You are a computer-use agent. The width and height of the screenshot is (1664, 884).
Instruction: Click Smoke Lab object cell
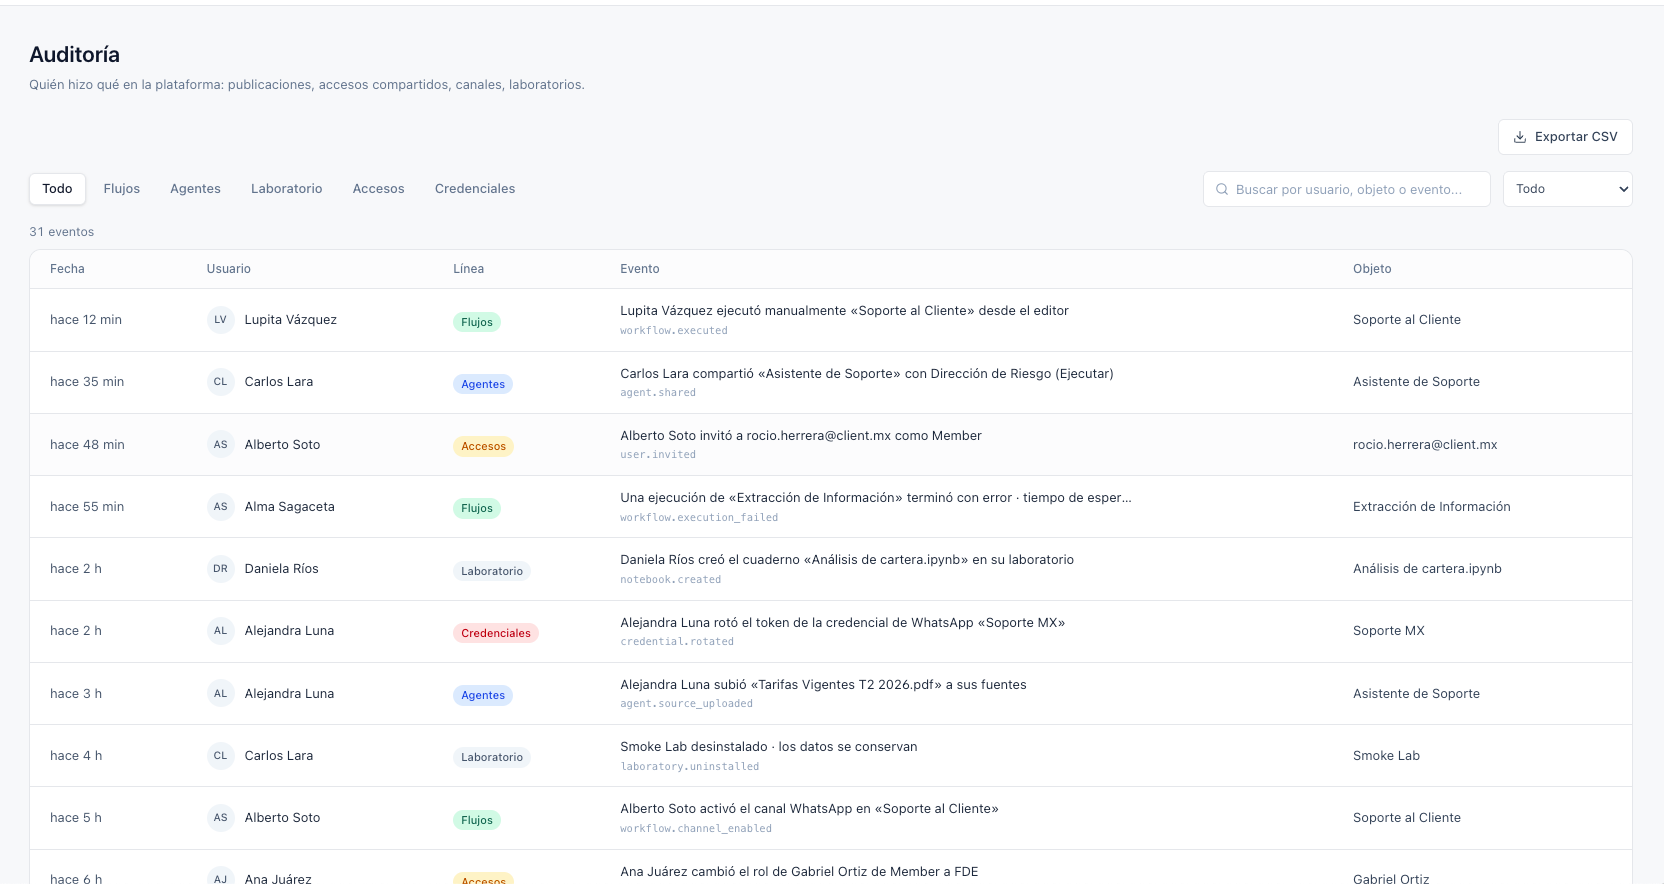point(1386,756)
